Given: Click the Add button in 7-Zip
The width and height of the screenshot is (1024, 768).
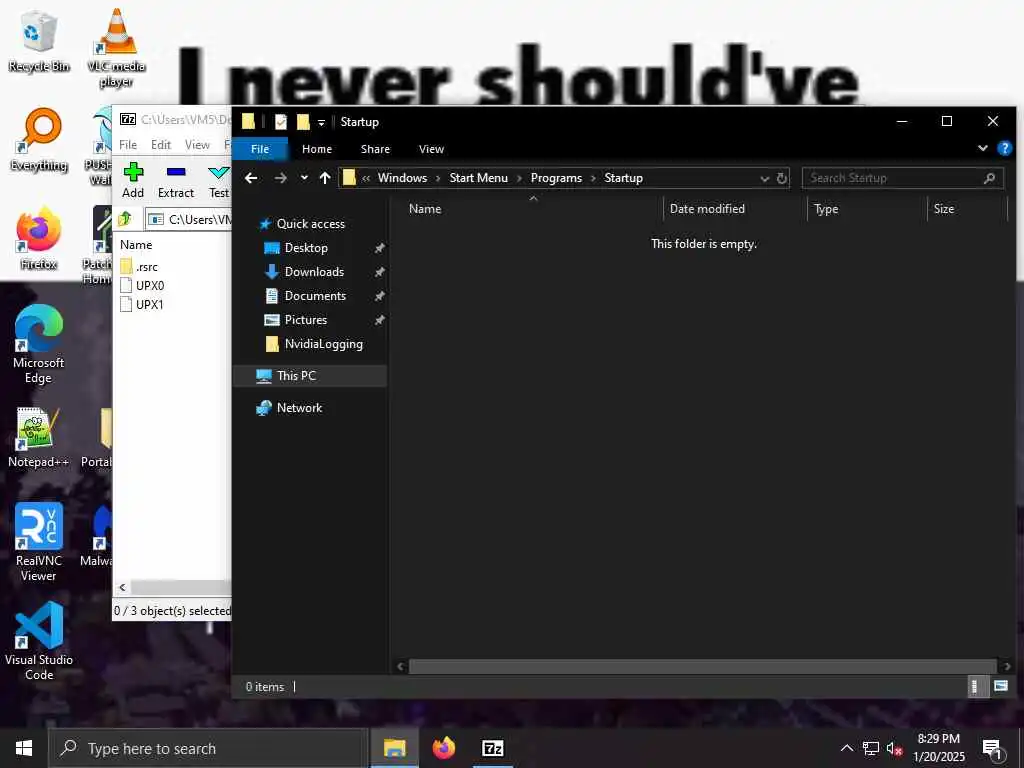Looking at the screenshot, I should pos(133,180).
